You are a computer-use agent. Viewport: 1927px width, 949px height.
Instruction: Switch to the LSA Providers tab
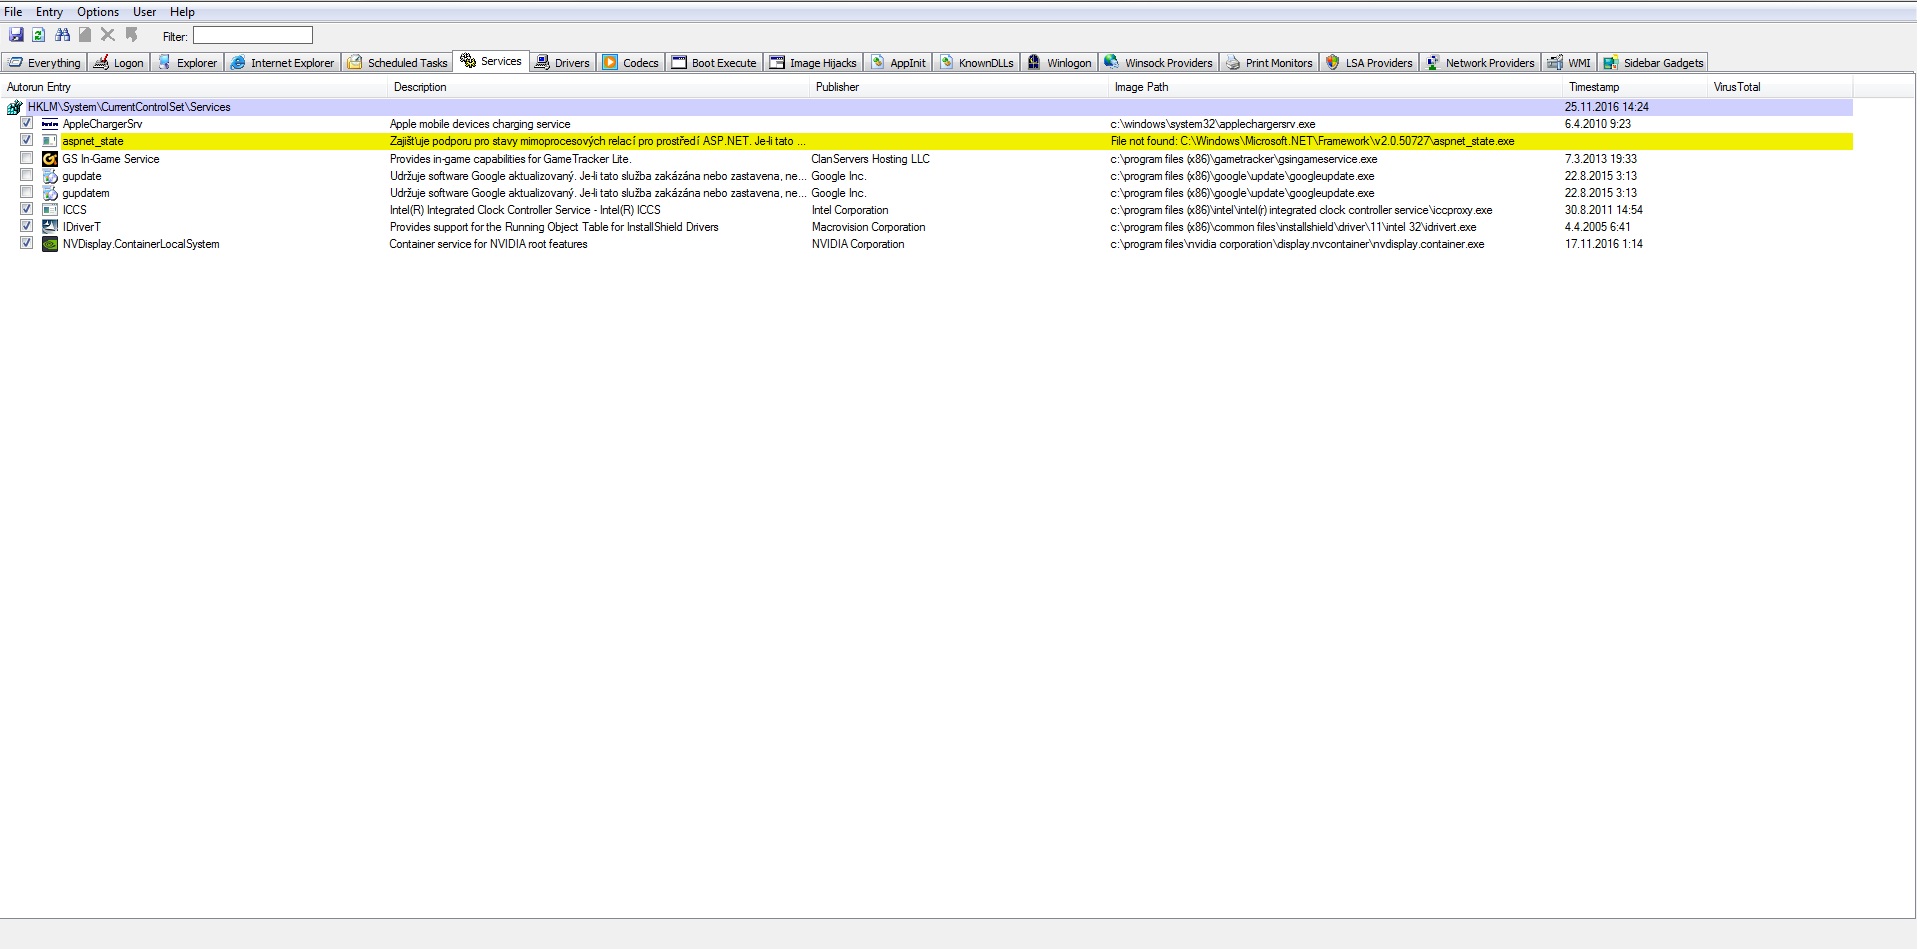click(x=1369, y=63)
